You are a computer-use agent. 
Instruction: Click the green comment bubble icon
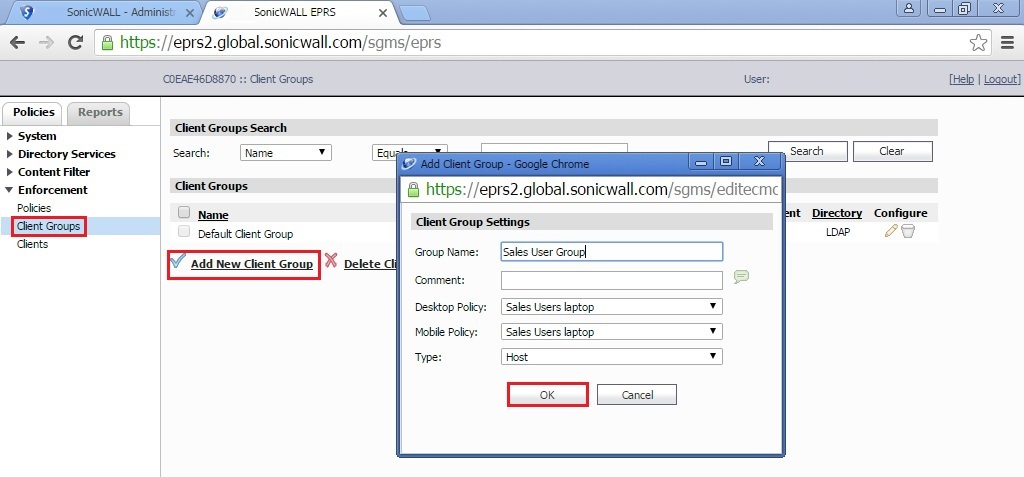(741, 277)
